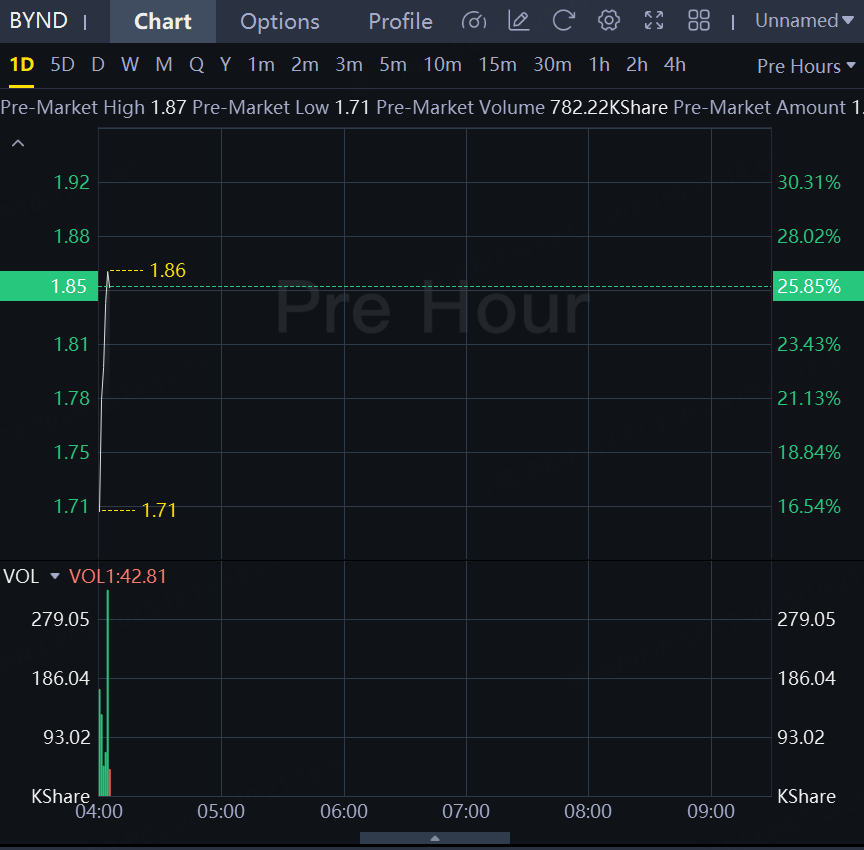Select the 1m interval
This screenshot has width=864, height=850.
pos(261,65)
